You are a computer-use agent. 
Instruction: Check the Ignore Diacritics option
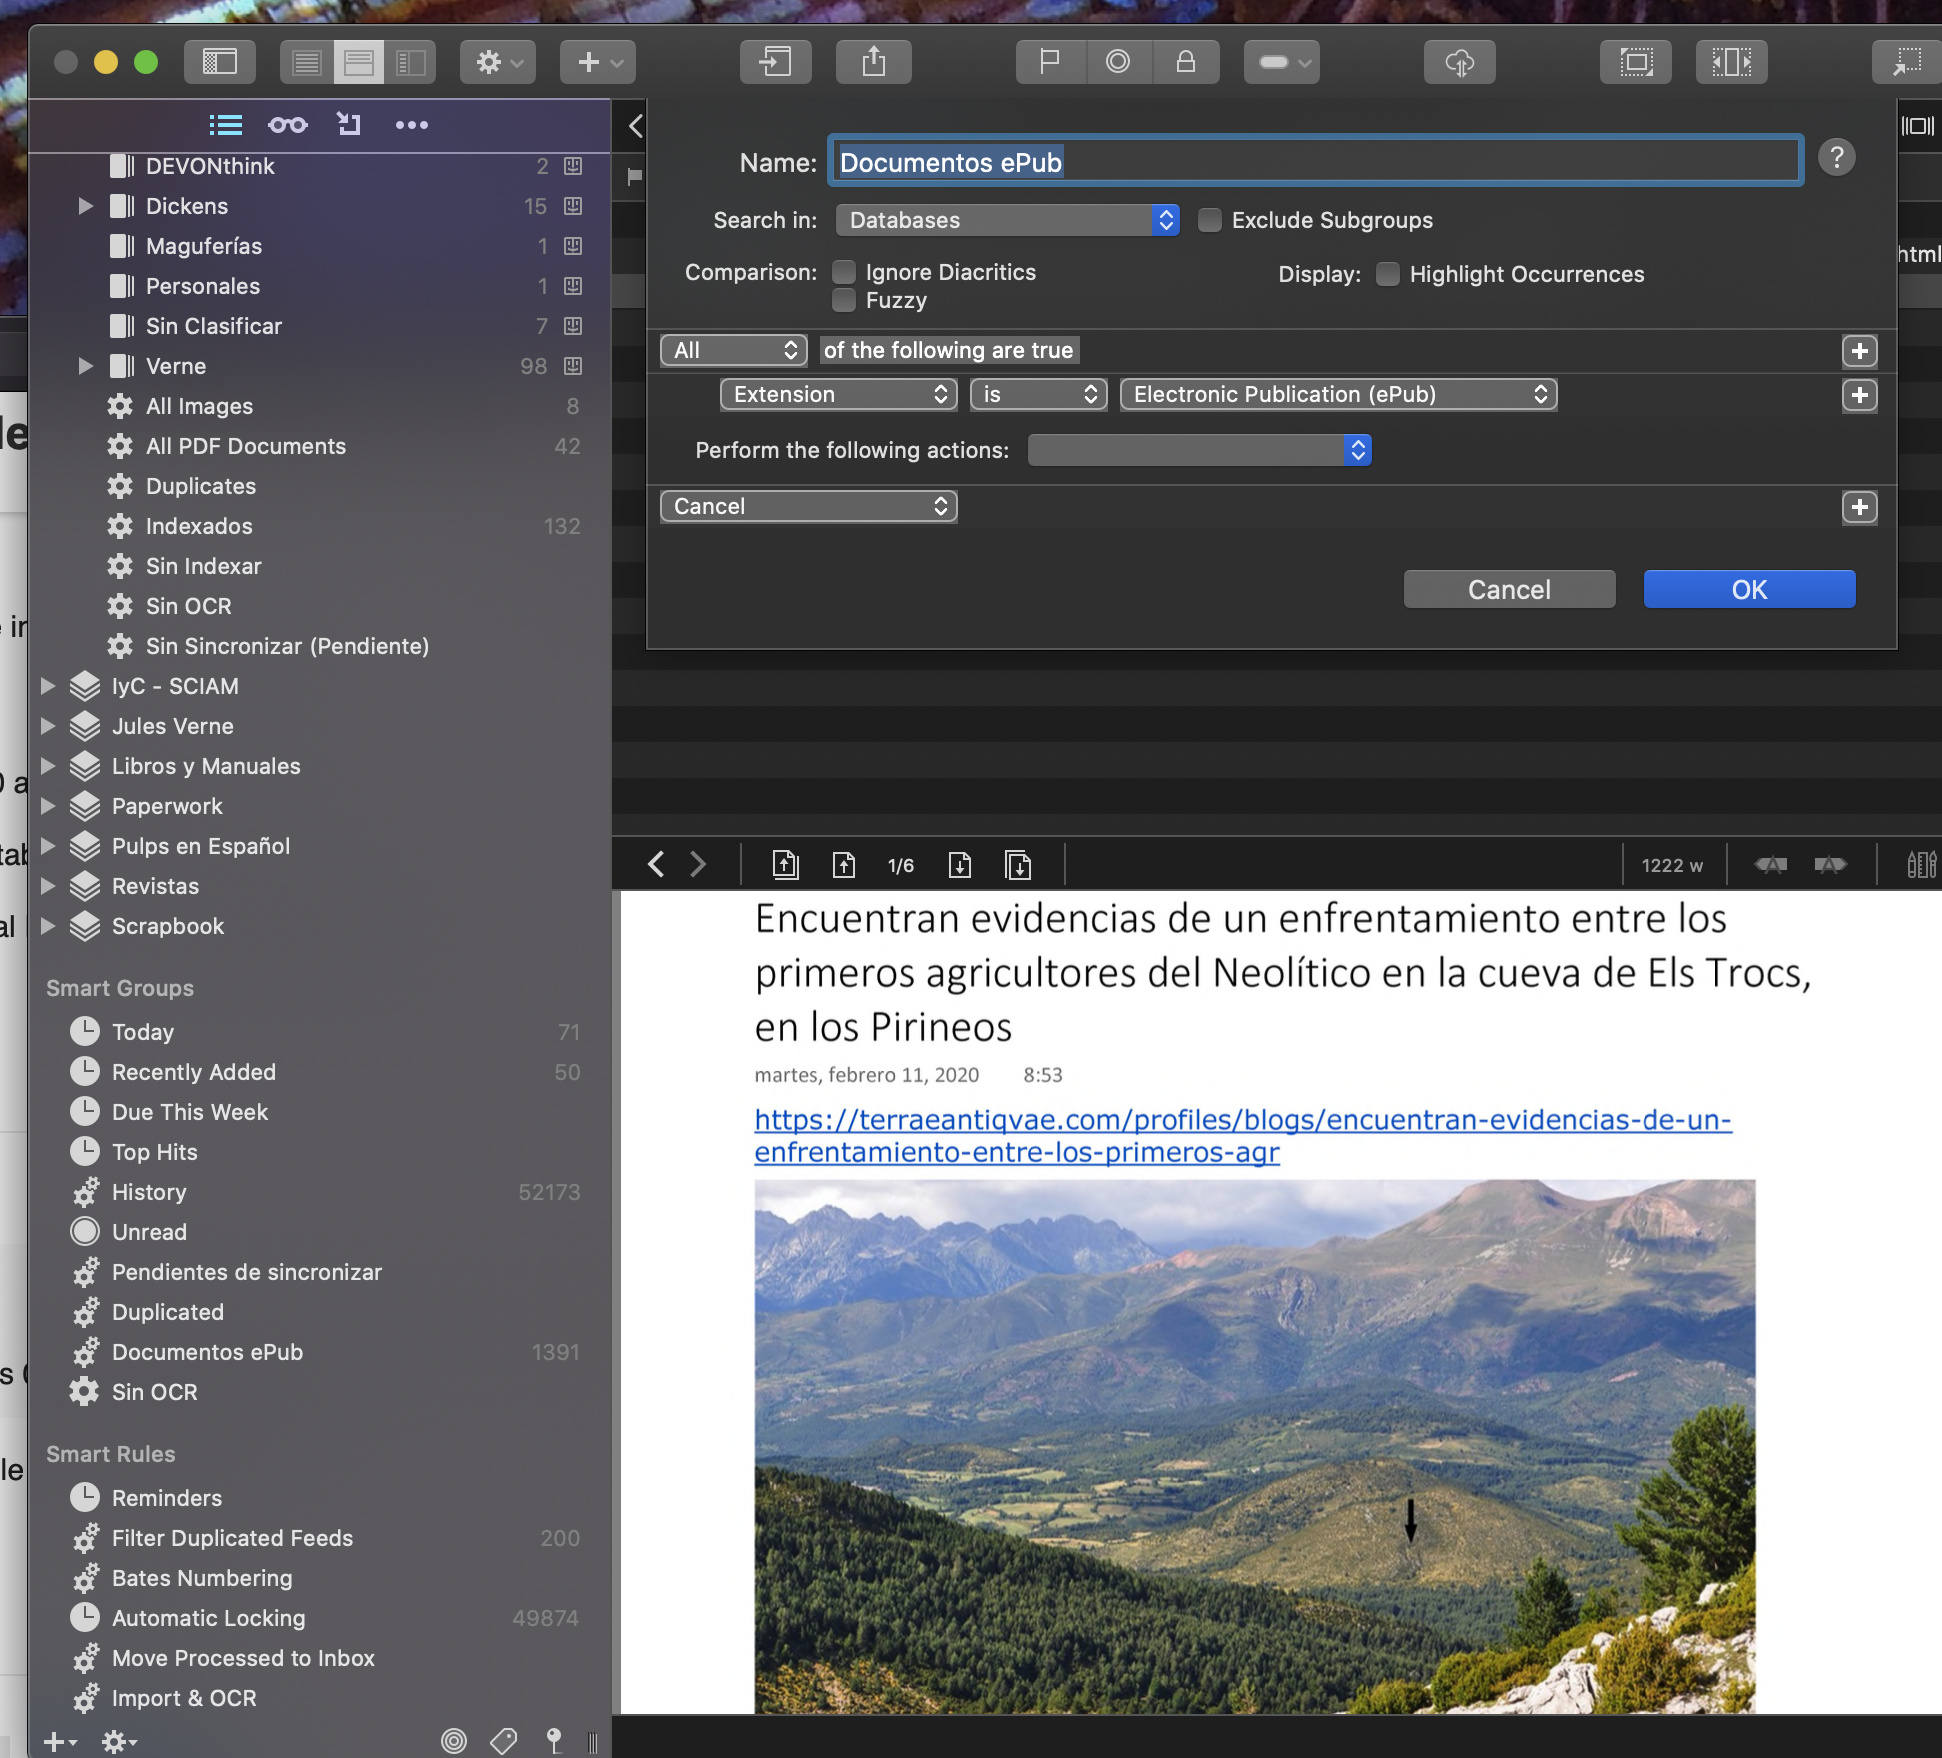(x=845, y=272)
